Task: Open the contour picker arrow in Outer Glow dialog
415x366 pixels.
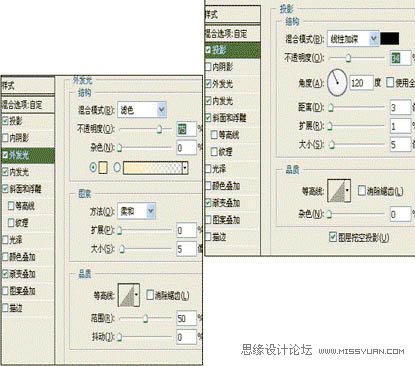Action: click(x=136, y=295)
